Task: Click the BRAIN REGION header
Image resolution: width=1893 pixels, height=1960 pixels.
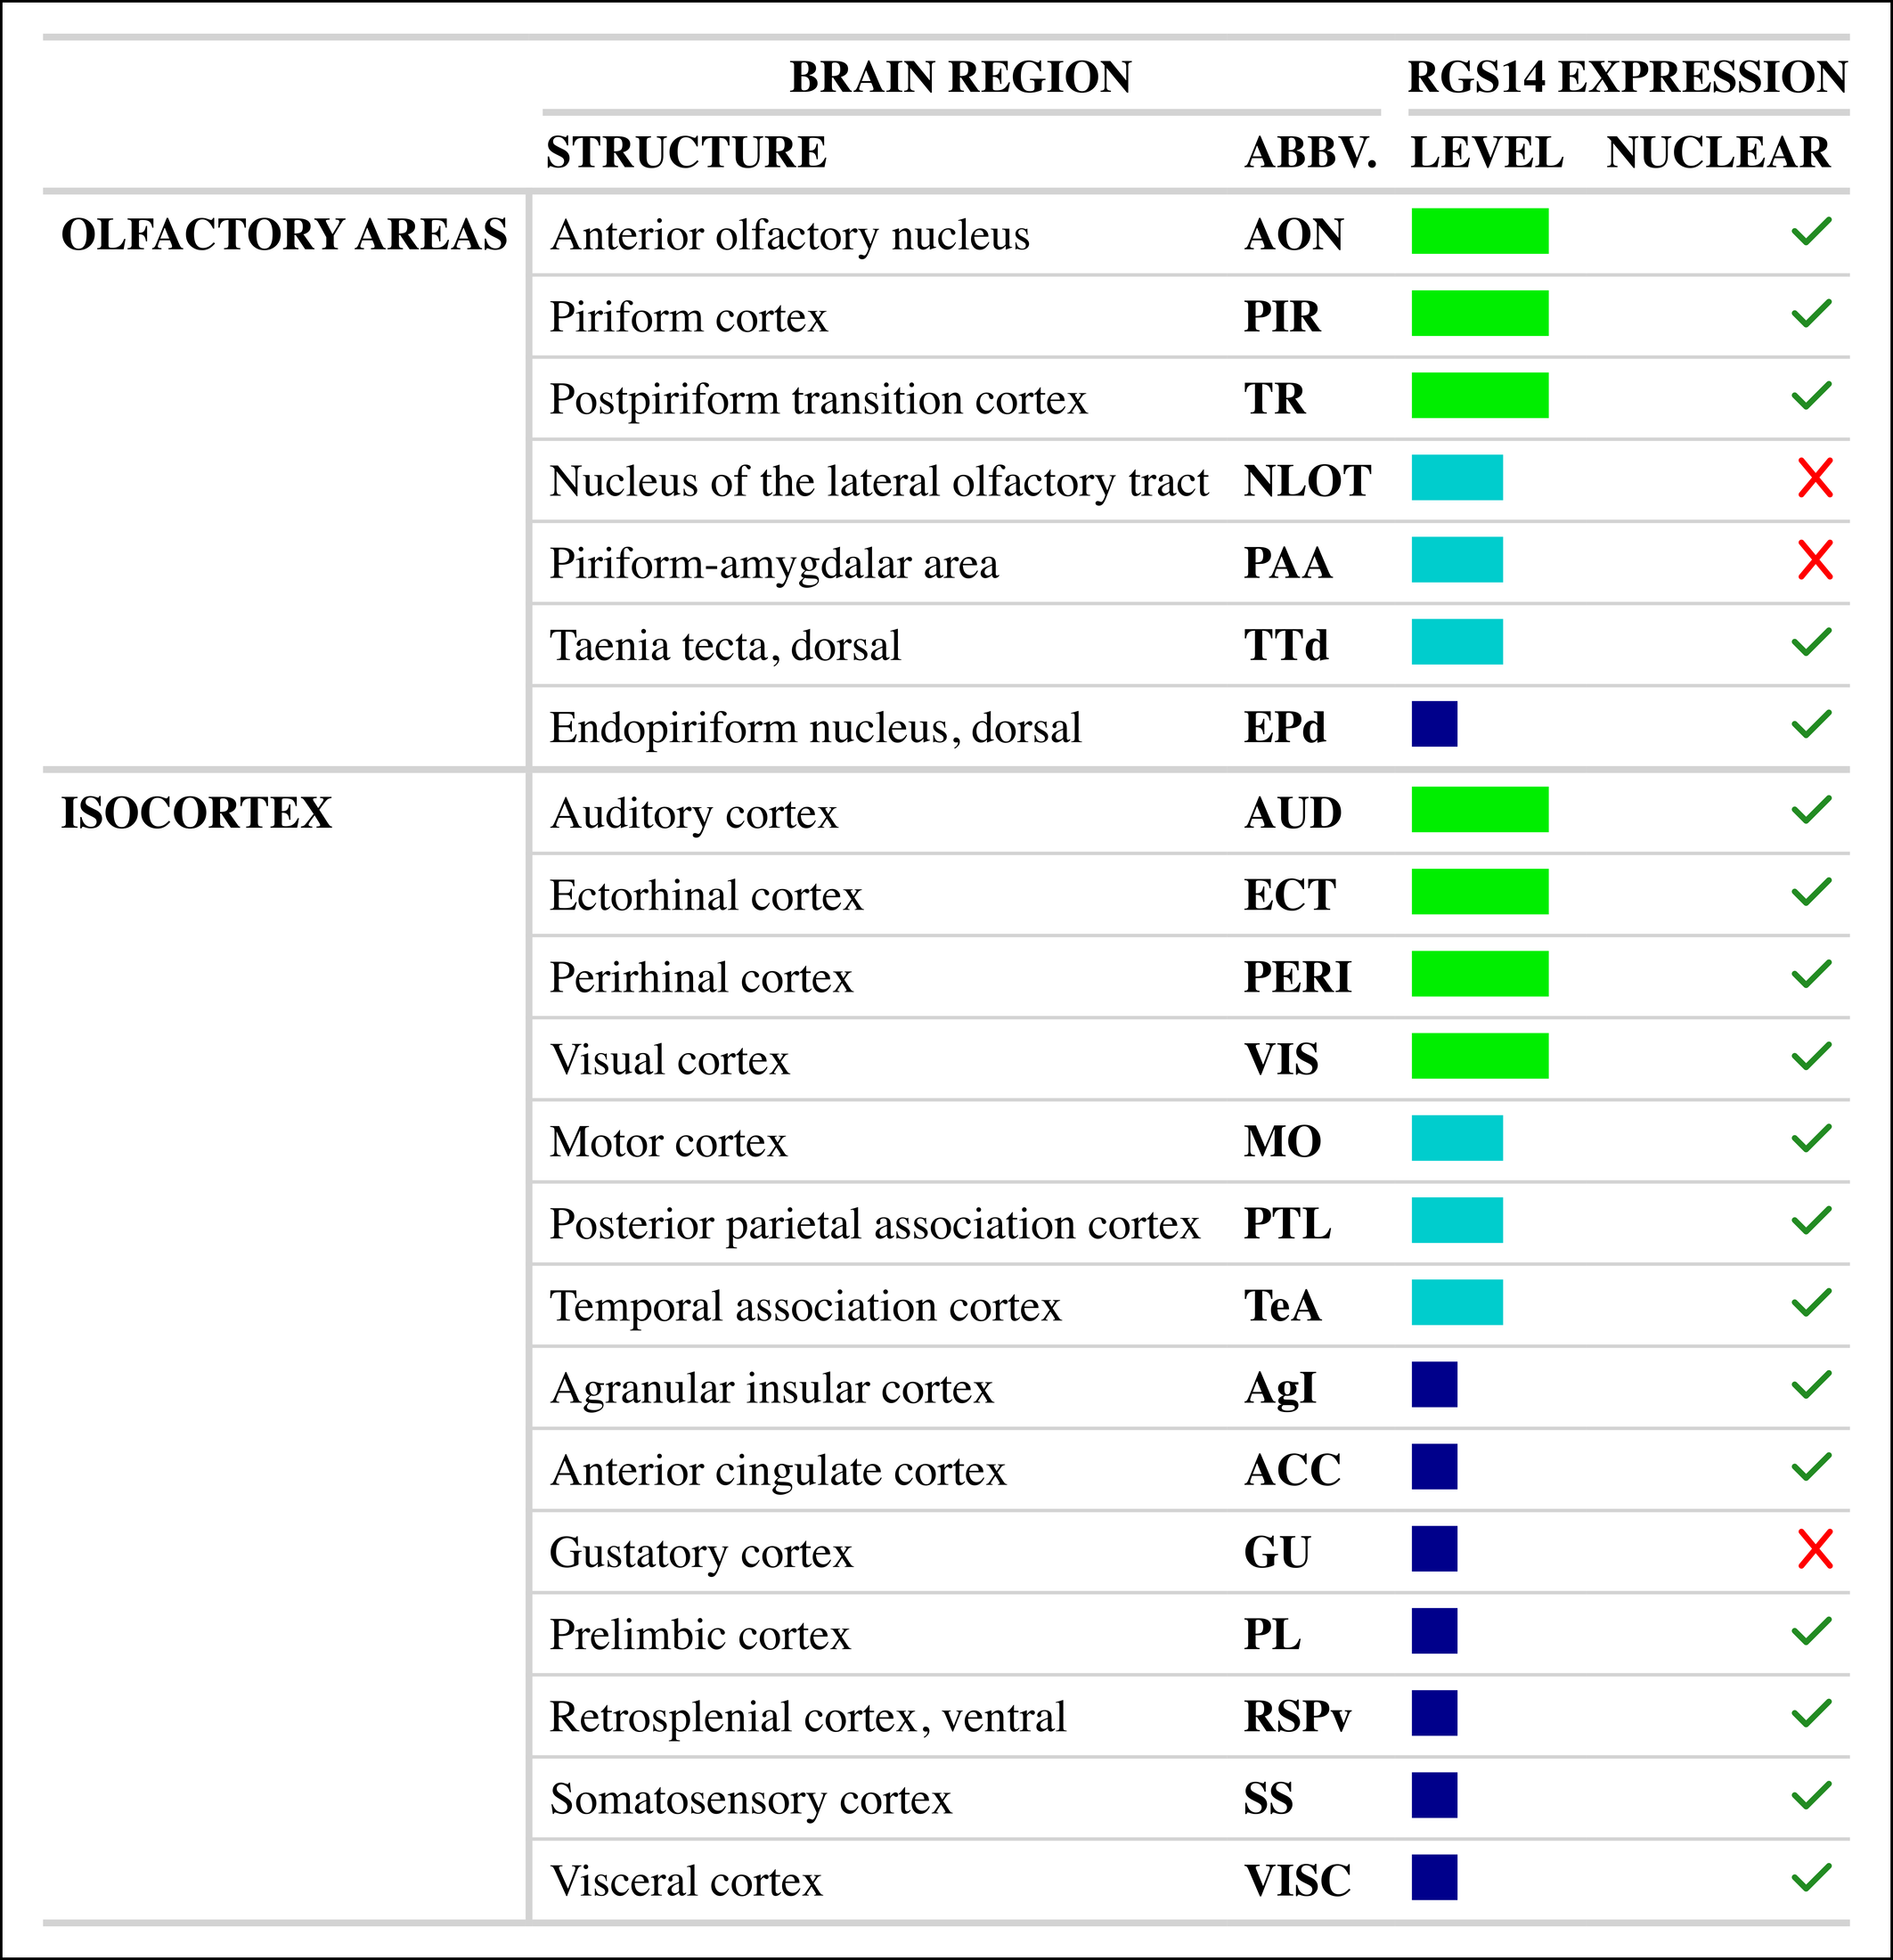Action: tap(960, 77)
